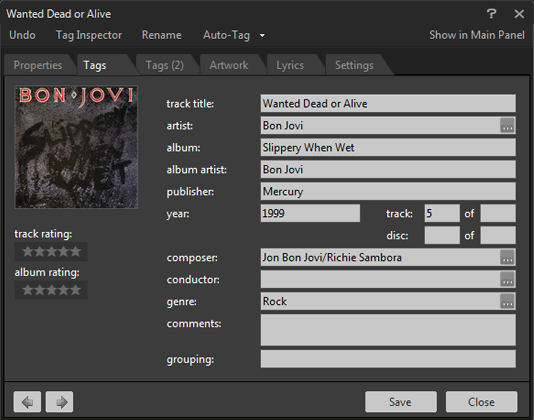This screenshot has width=534, height=420.
Task: Choose Rename in the toolbar
Action: 161,35
